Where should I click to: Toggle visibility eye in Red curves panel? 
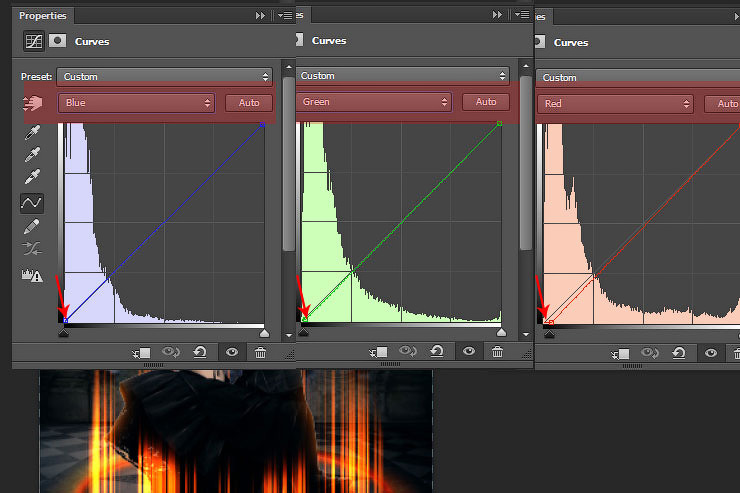click(710, 352)
